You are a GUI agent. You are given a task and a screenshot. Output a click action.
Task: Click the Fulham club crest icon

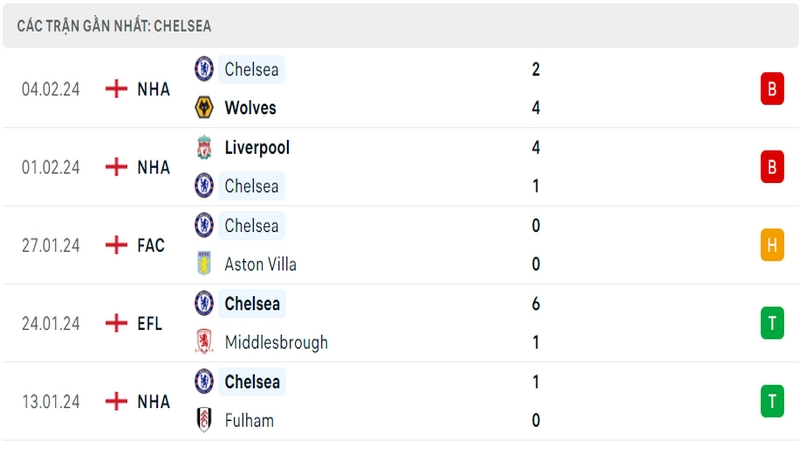[x=204, y=420]
